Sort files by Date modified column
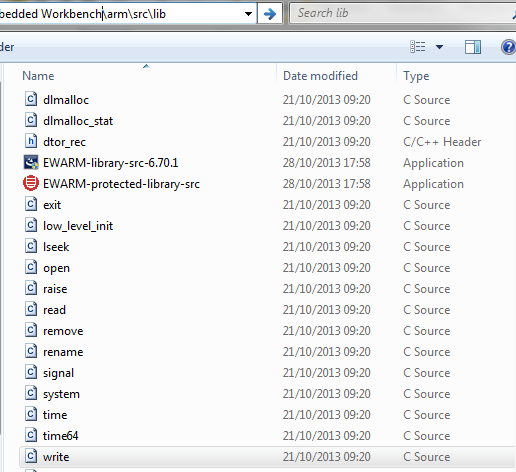This screenshot has width=516, height=472. (x=320, y=76)
